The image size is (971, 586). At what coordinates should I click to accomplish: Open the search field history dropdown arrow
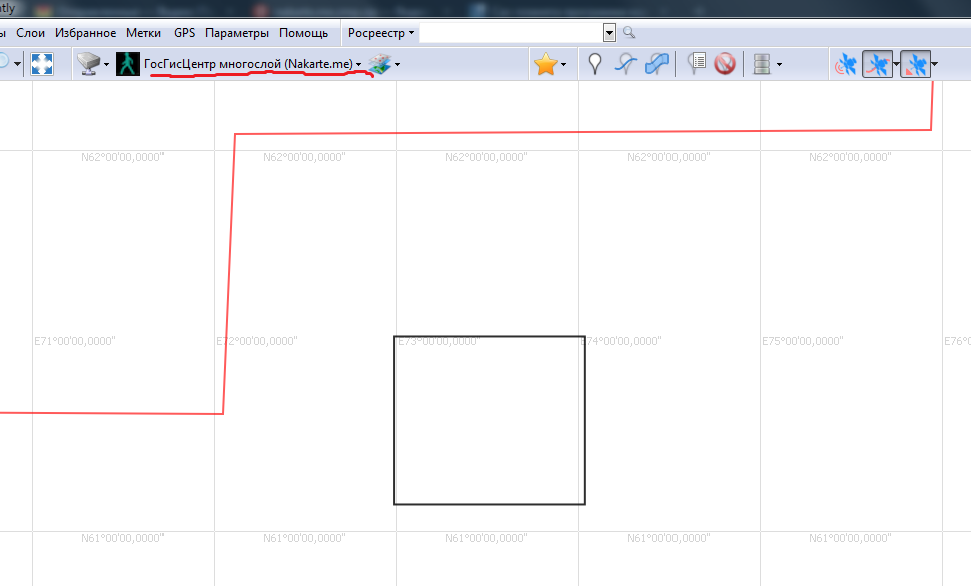[609, 33]
